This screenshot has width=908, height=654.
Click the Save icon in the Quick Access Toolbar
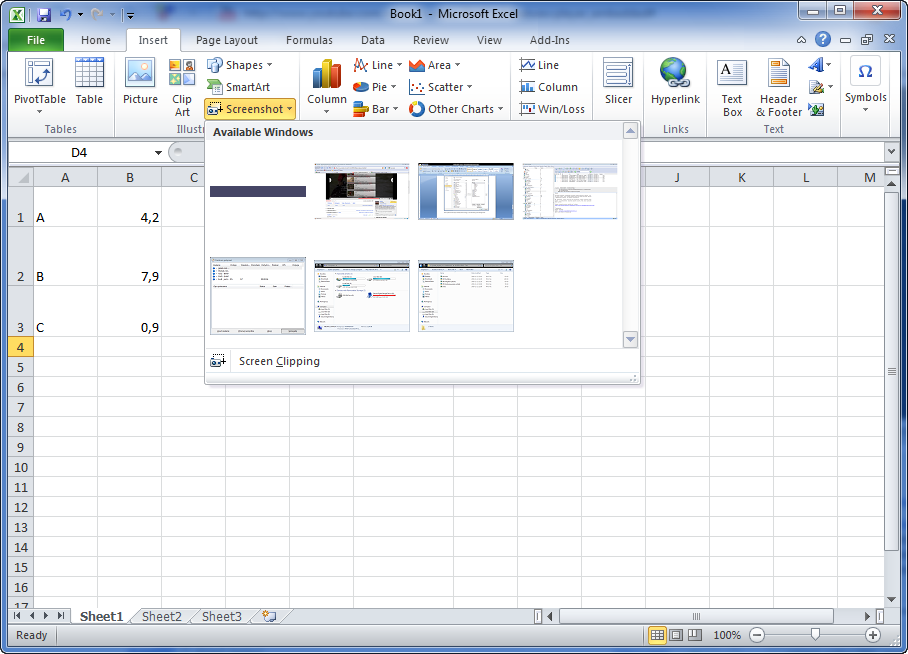(x=44, y=14)
